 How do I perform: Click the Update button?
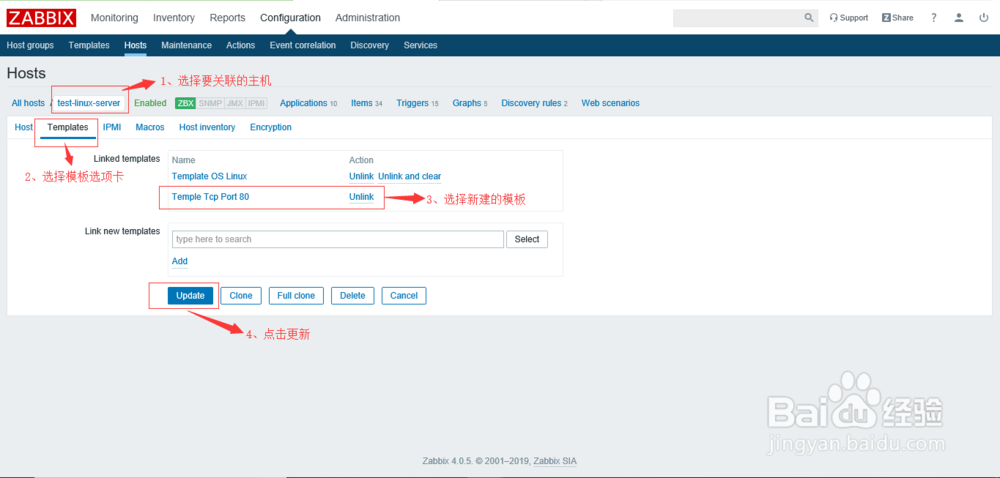[x=190, y=296]
